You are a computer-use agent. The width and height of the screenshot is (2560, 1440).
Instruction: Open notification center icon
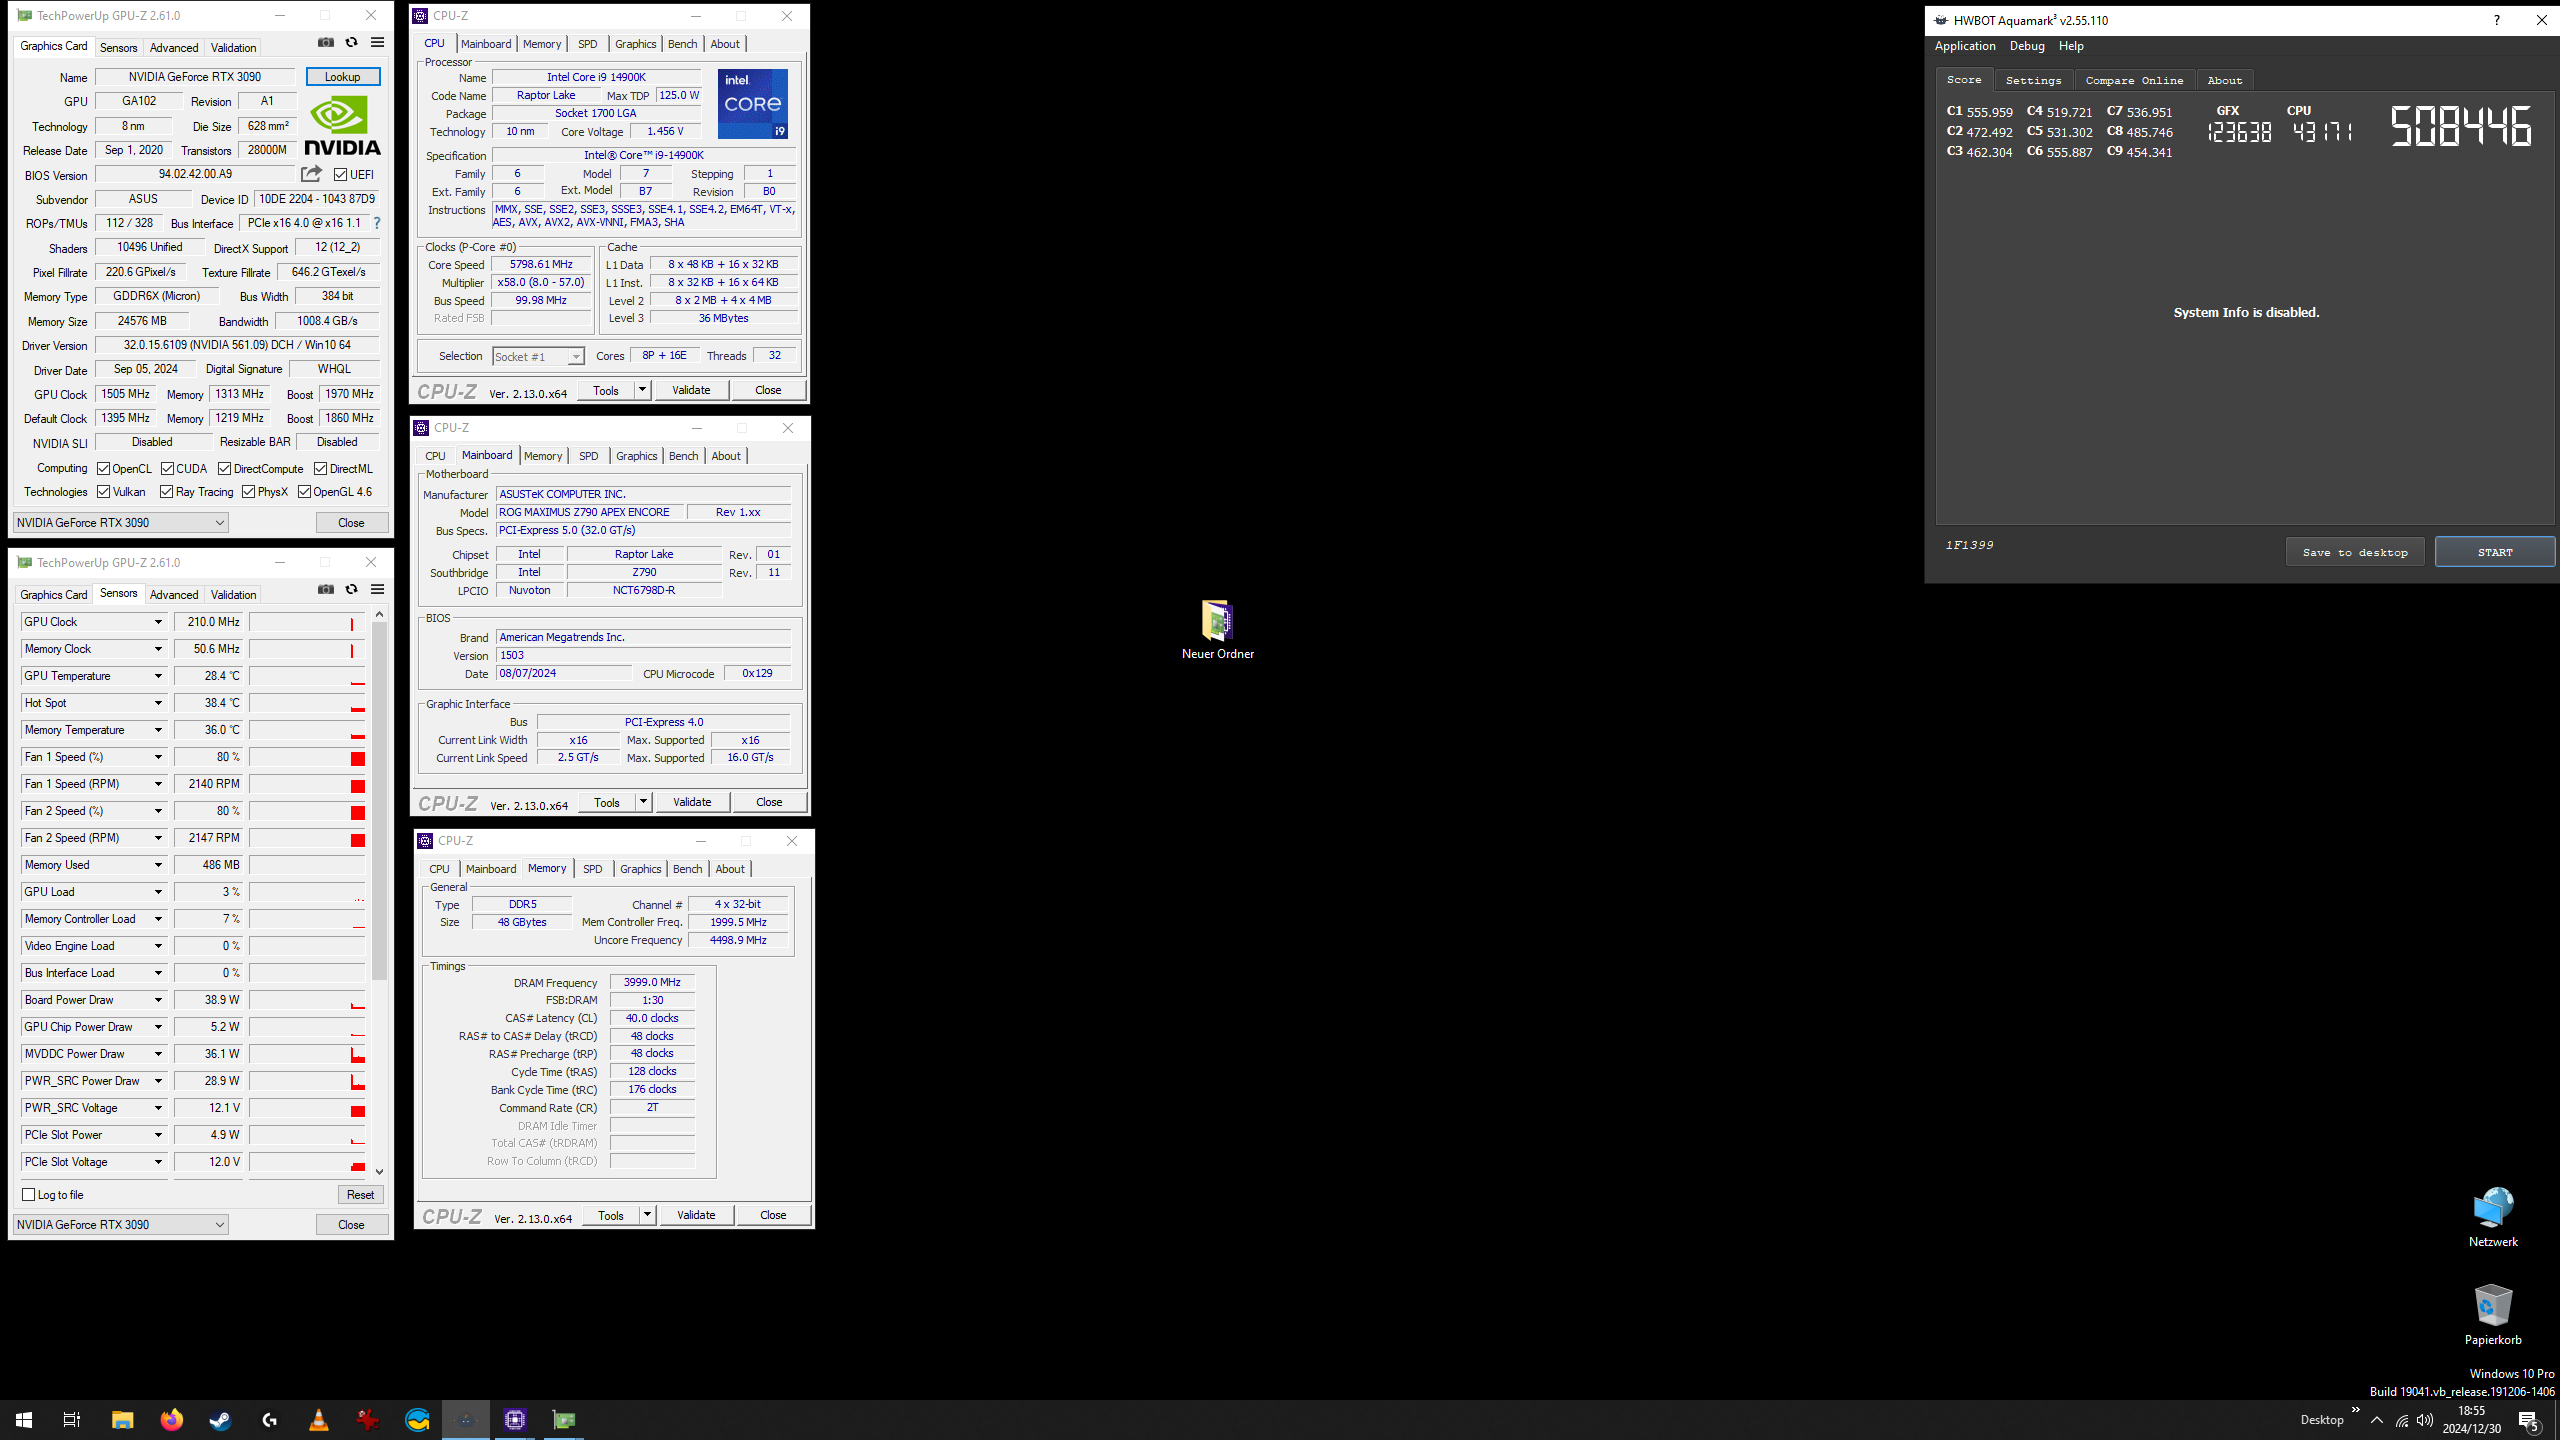[2529, 1420]
